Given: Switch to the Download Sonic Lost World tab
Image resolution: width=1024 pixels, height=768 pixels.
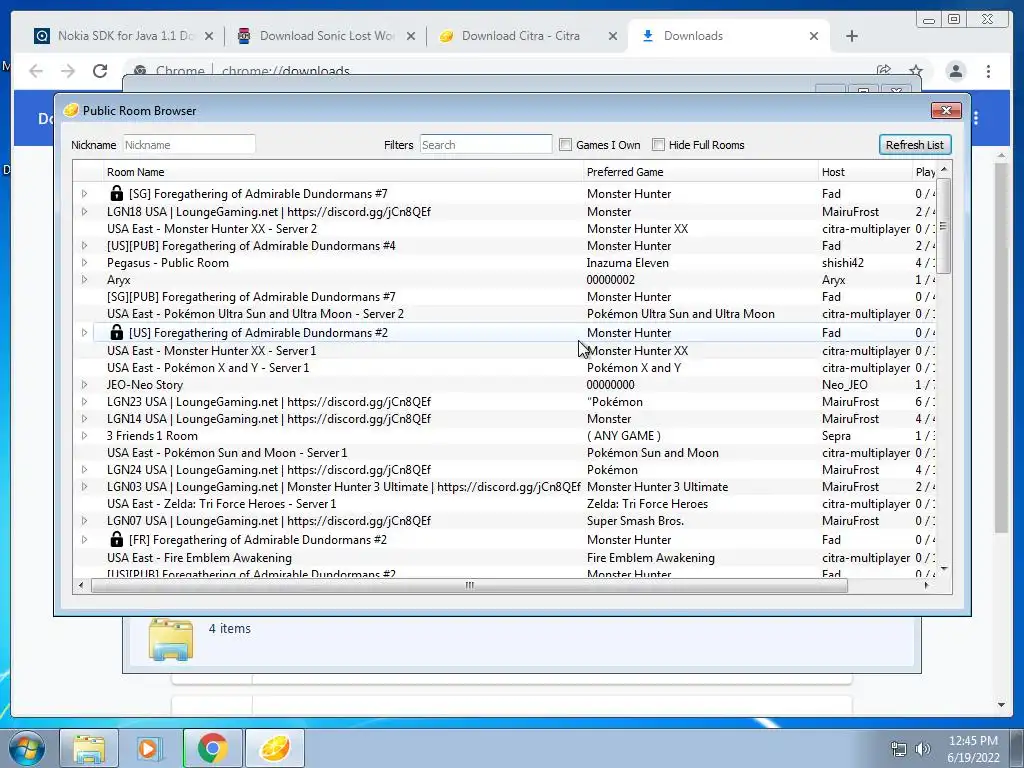Looking at the screenshot, I should click(325, 36).
